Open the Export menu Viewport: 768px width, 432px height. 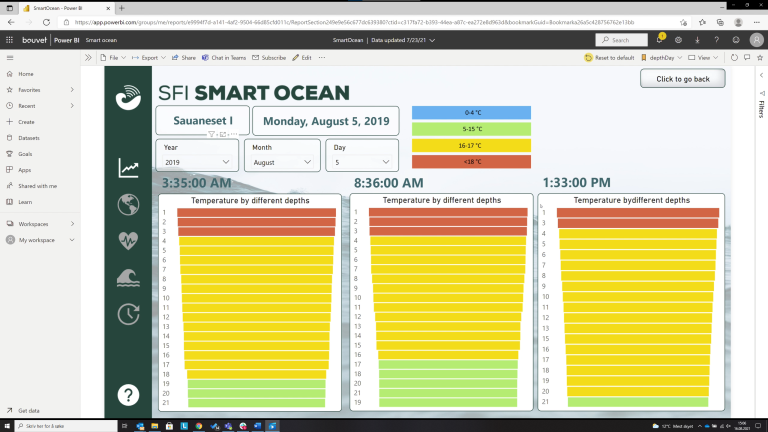coord(149,58)
